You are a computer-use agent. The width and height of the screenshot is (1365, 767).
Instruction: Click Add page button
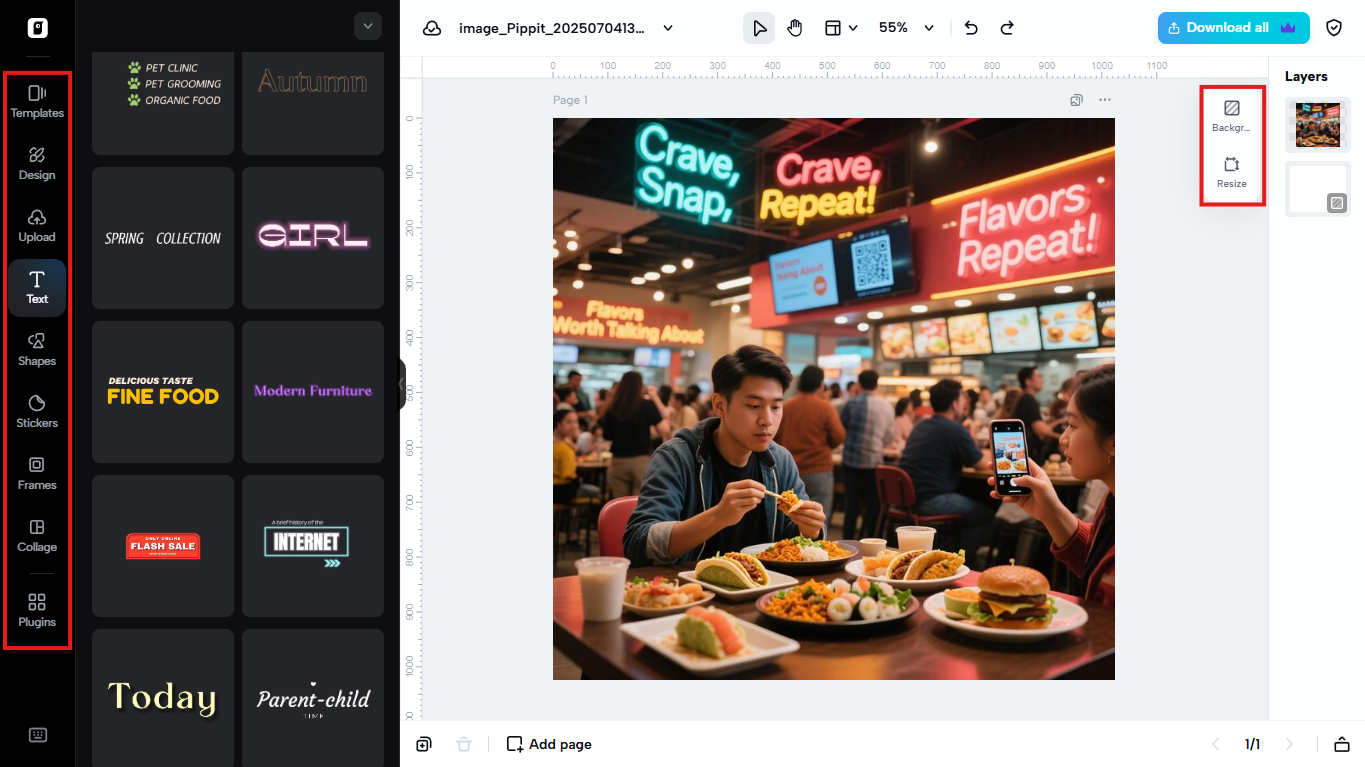pyautogui.click(x=549, y=744)
